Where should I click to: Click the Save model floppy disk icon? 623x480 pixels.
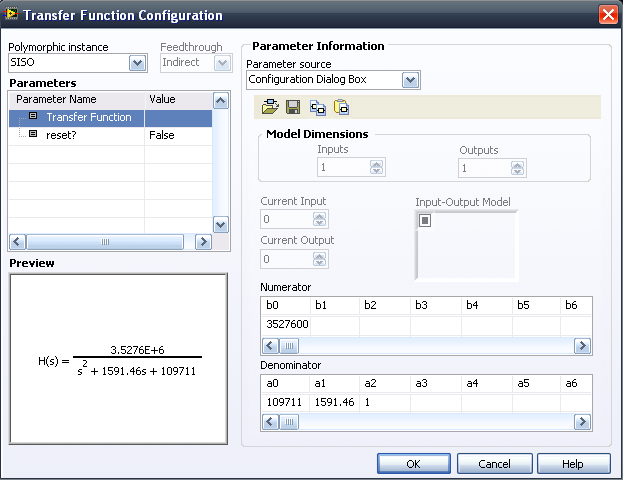293,108
